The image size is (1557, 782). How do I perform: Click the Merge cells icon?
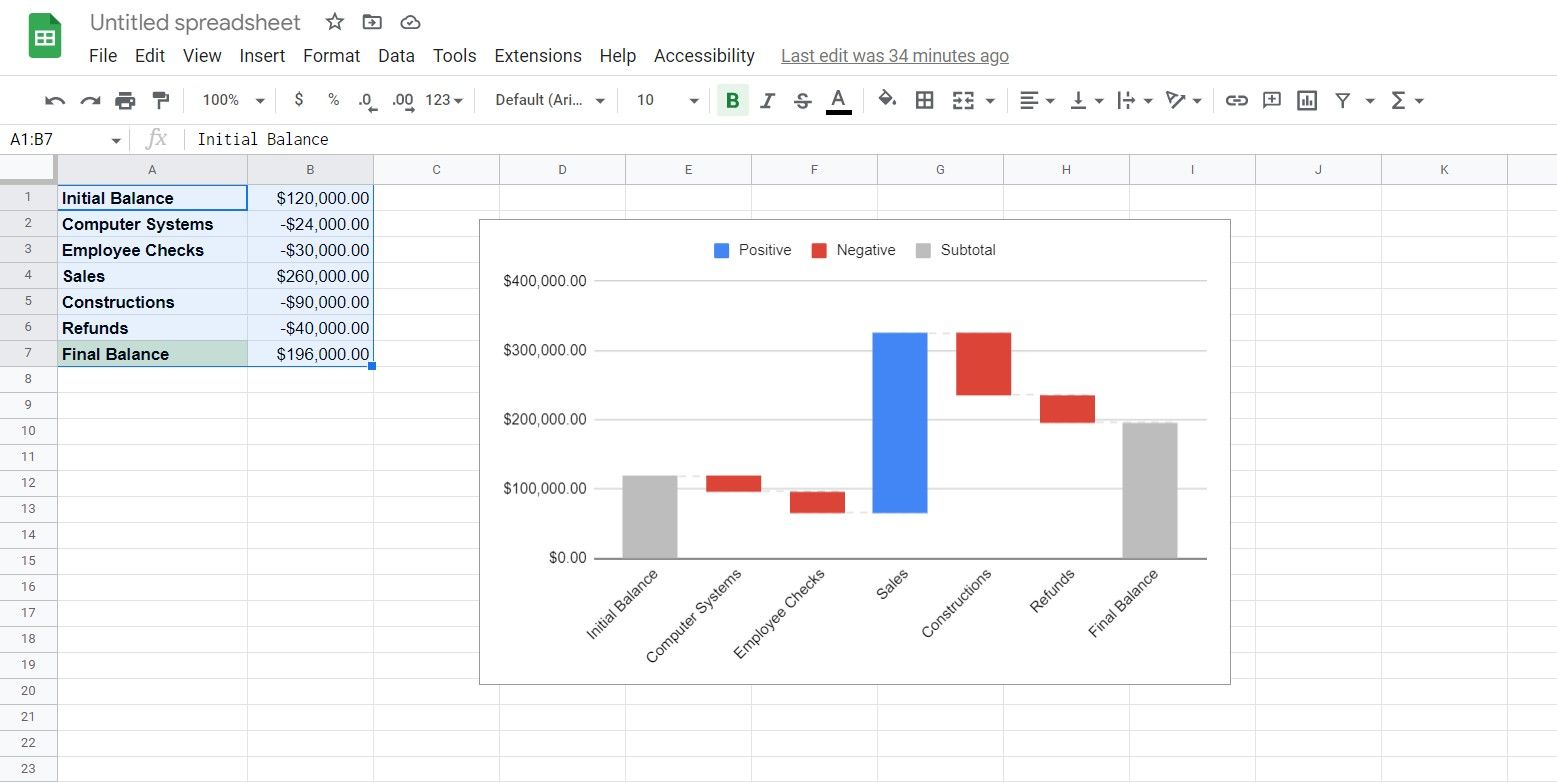pos(963,100)
